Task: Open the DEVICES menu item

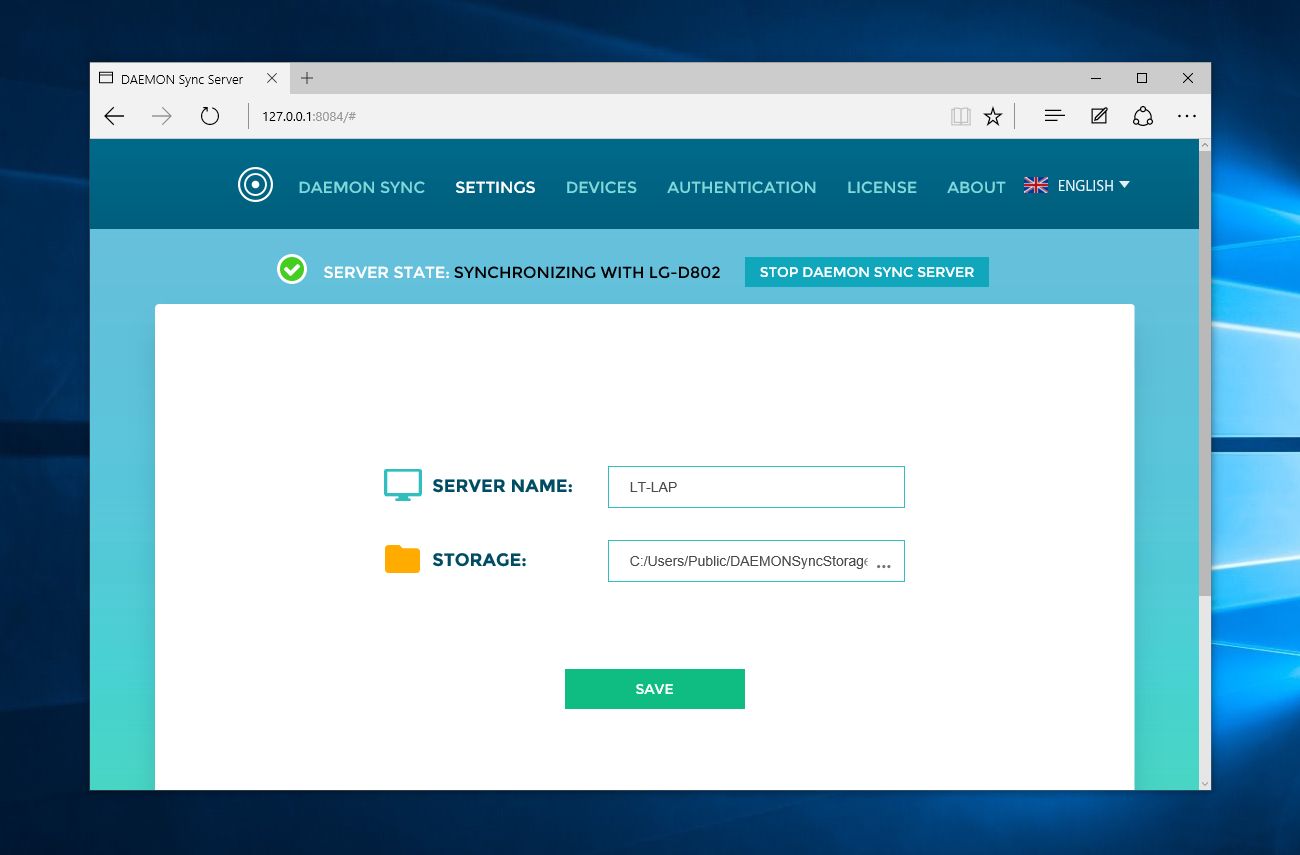Action: [601, 187]
